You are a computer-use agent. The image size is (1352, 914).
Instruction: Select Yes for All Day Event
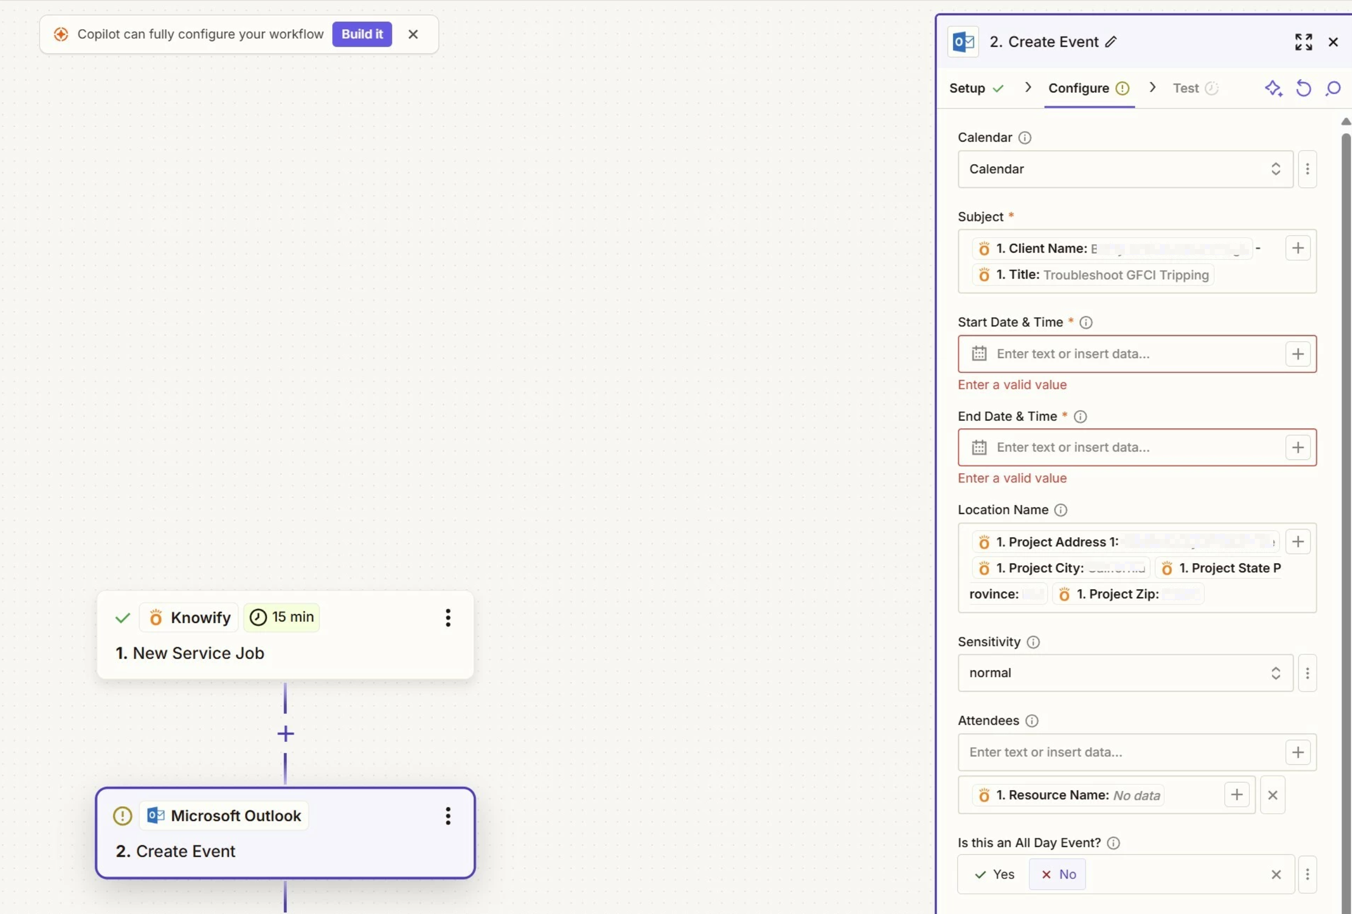[995, 875]
